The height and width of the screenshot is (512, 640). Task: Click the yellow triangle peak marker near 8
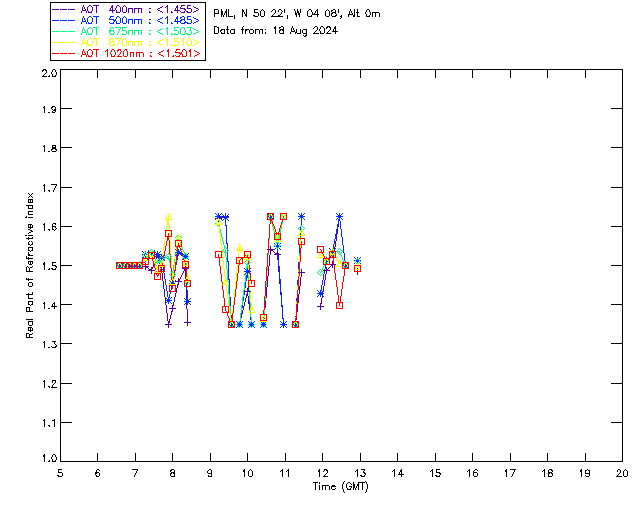click(x=169, y=217)
